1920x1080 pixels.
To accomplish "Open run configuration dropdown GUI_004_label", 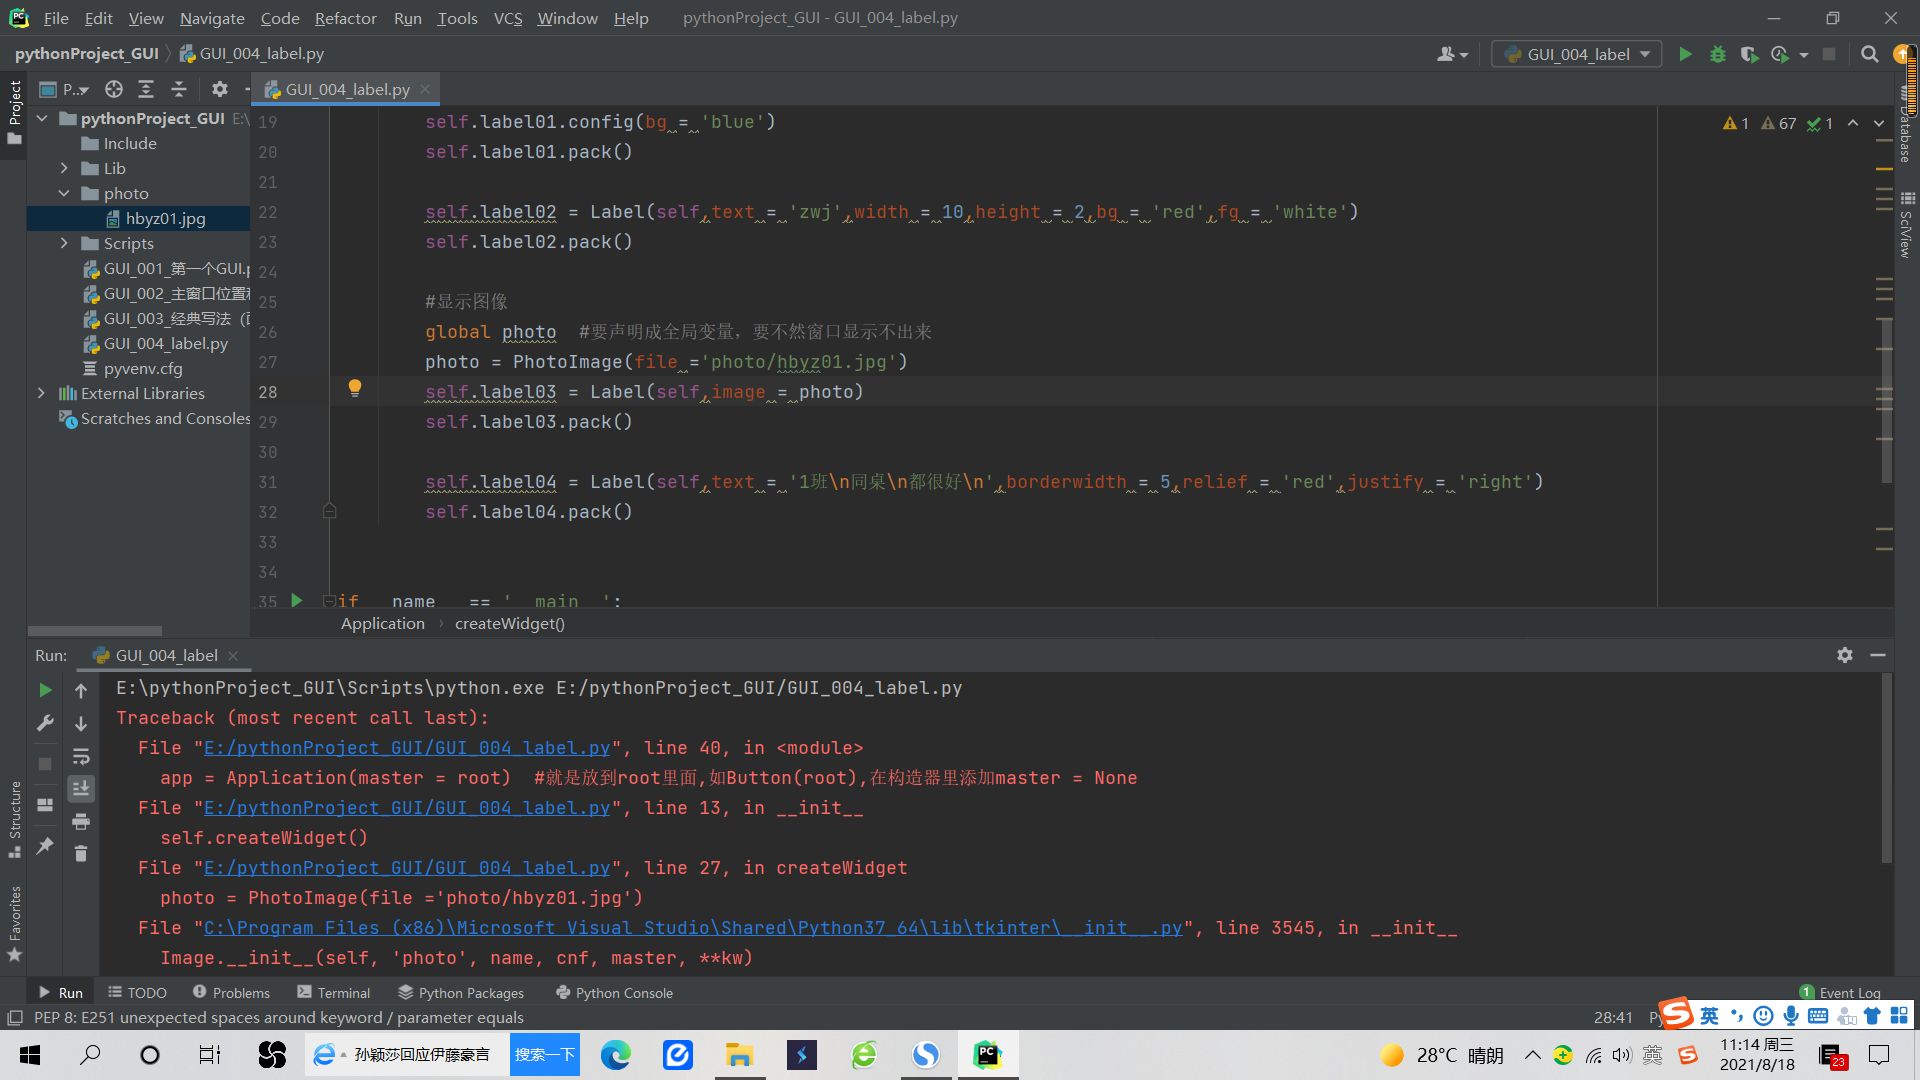I will (x=1577, y=54).
